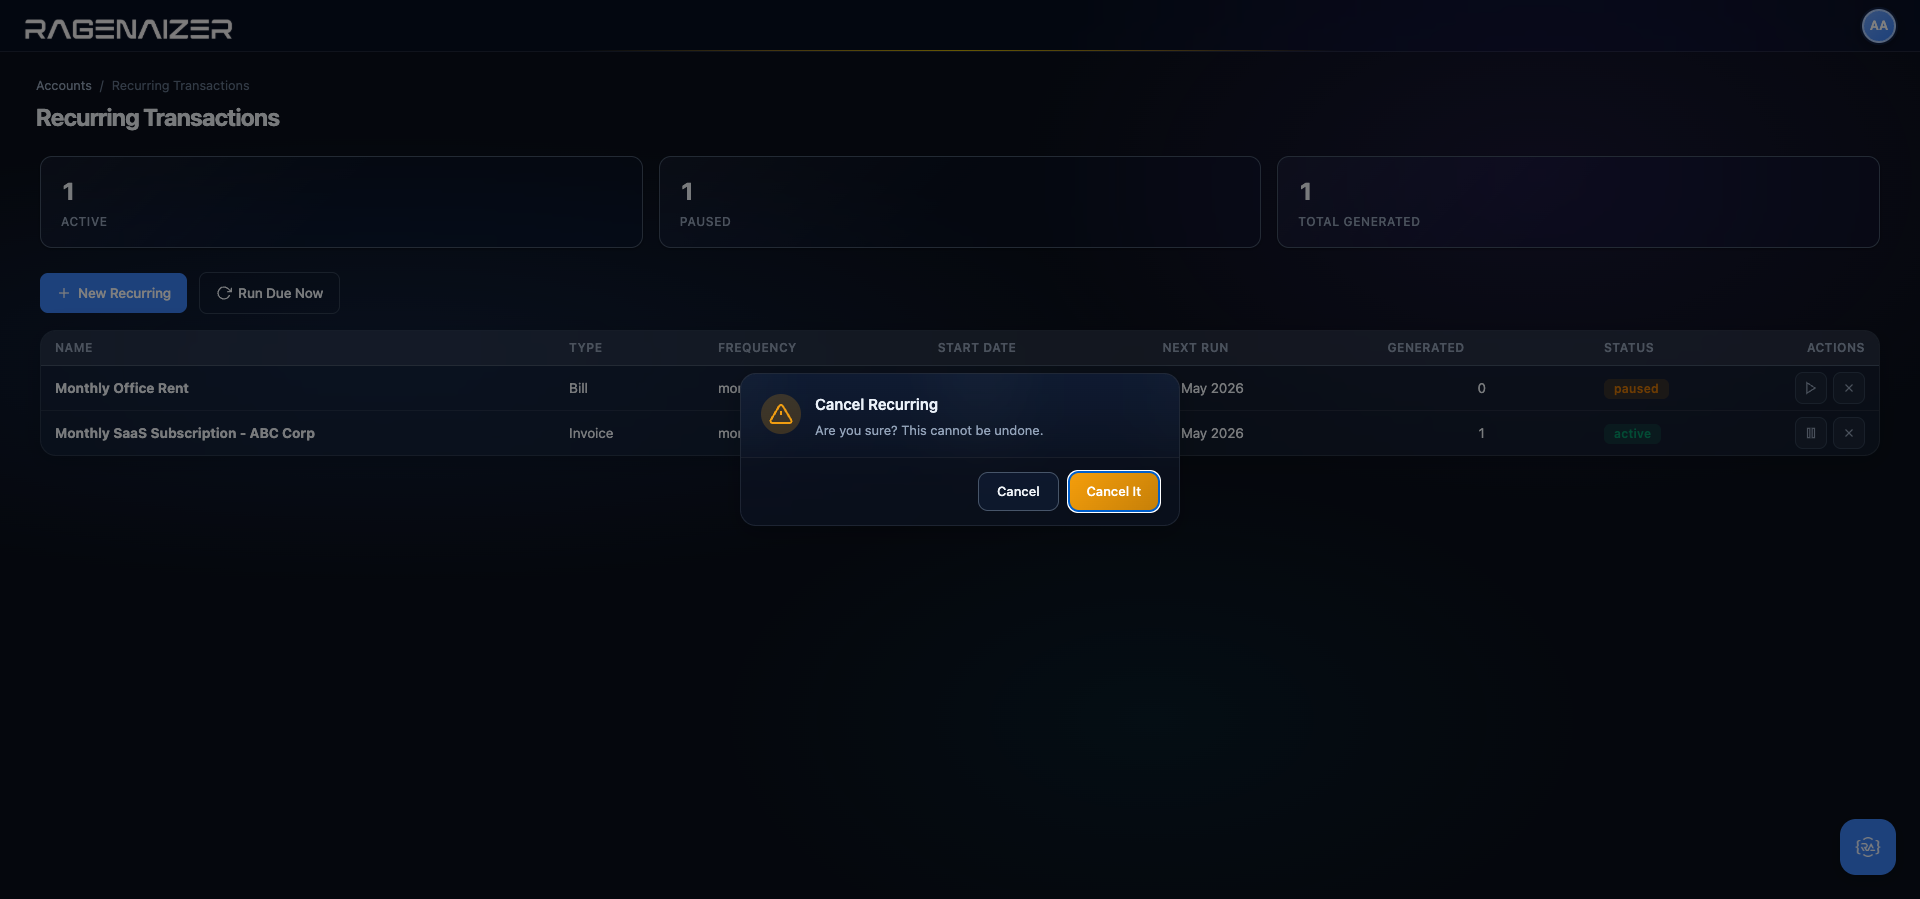Viewport: 1920px width, 899px height.
Task: Select the Monthly Office Rent row name
Action: point(122,388)
